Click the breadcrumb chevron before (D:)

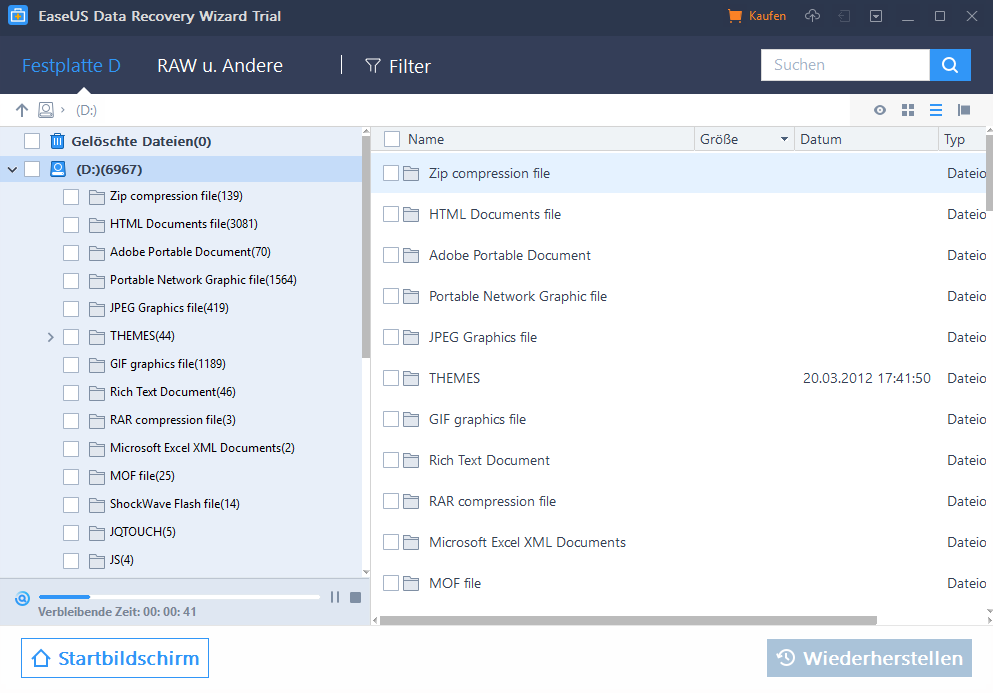pyautogui.click(x=63, y=110)
